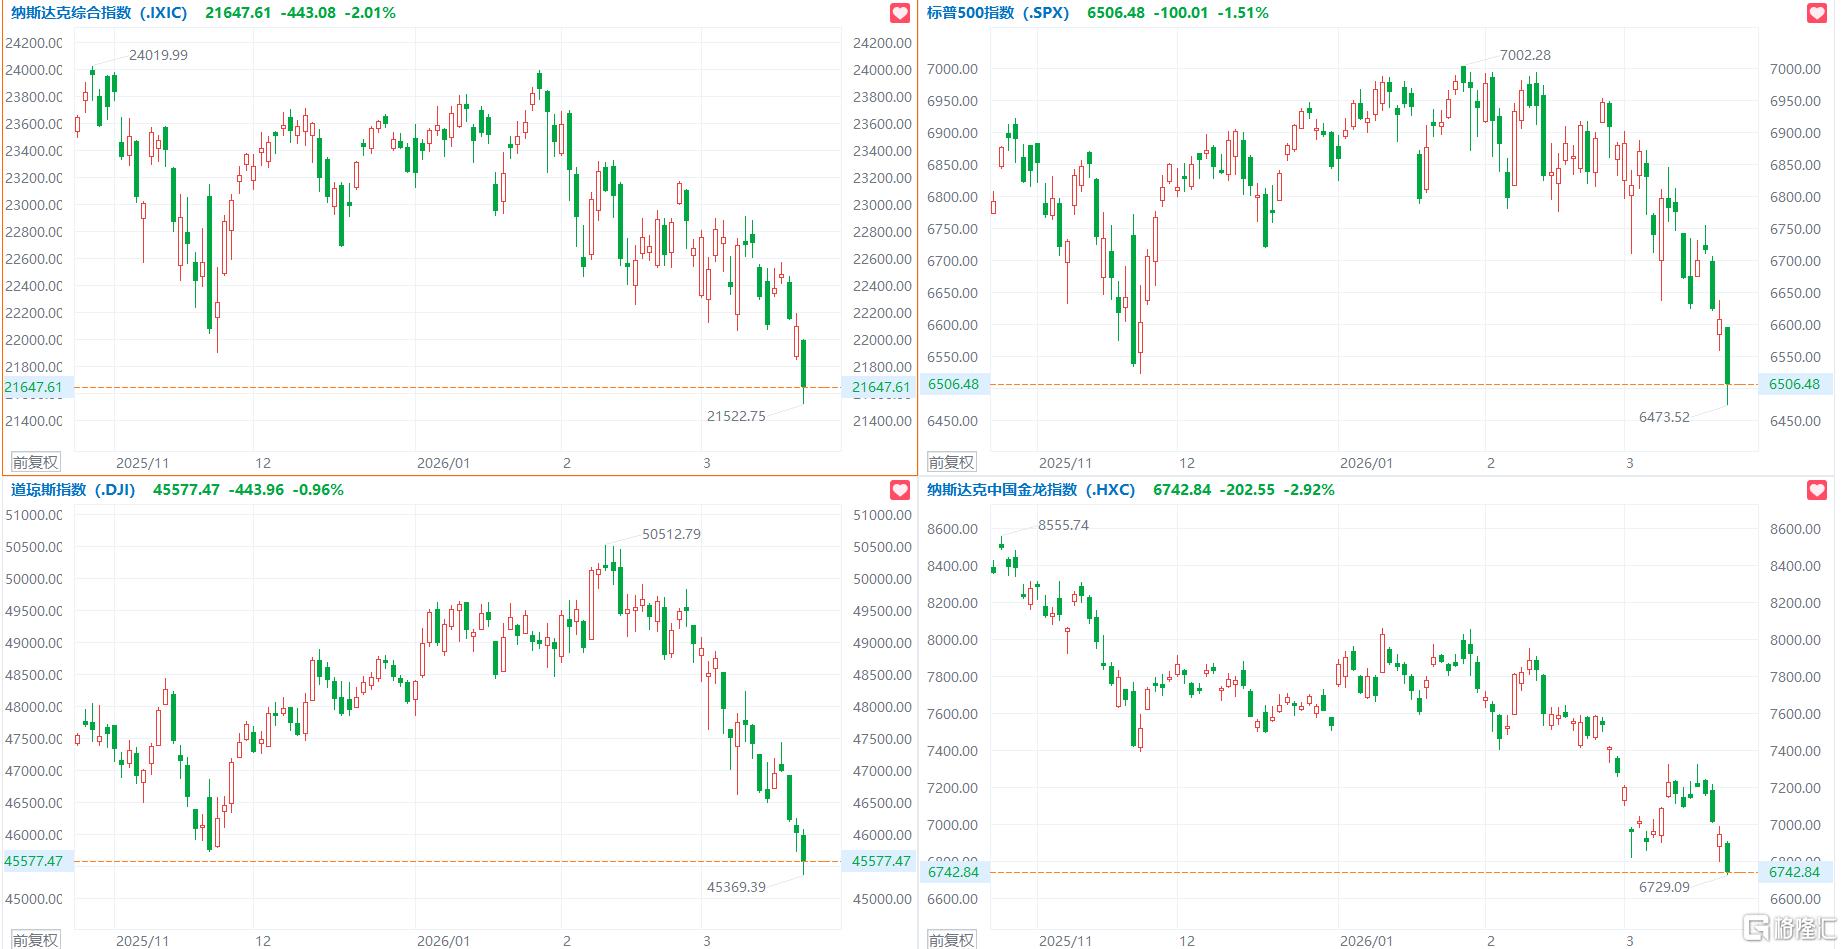Click the 7002.28 peak label on the S&P chart
Image resolution: width=1845 pixels, height=949 pixels.
tap(1525, 55)
